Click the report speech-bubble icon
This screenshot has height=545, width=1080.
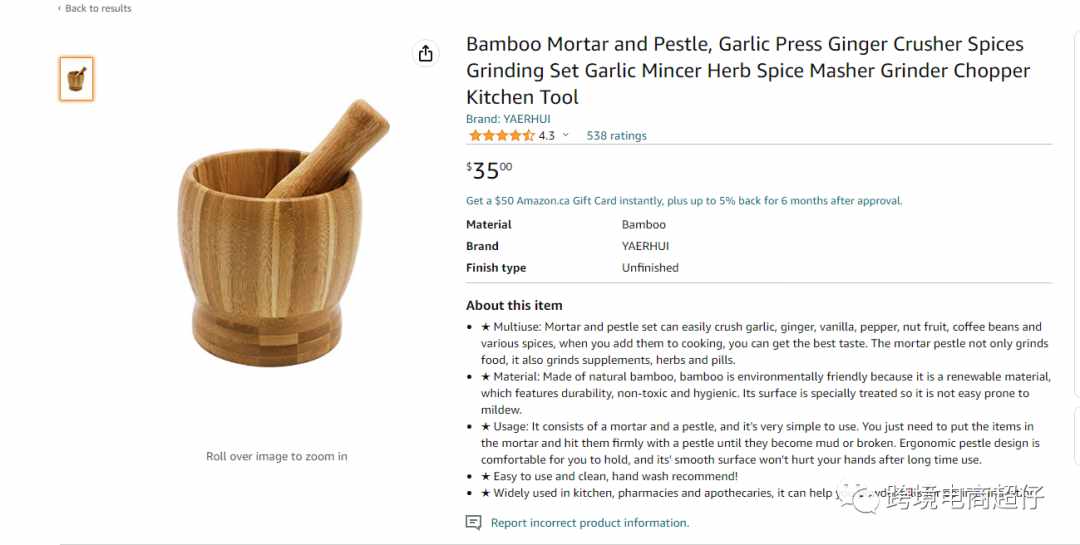click(x=473, y=522)
